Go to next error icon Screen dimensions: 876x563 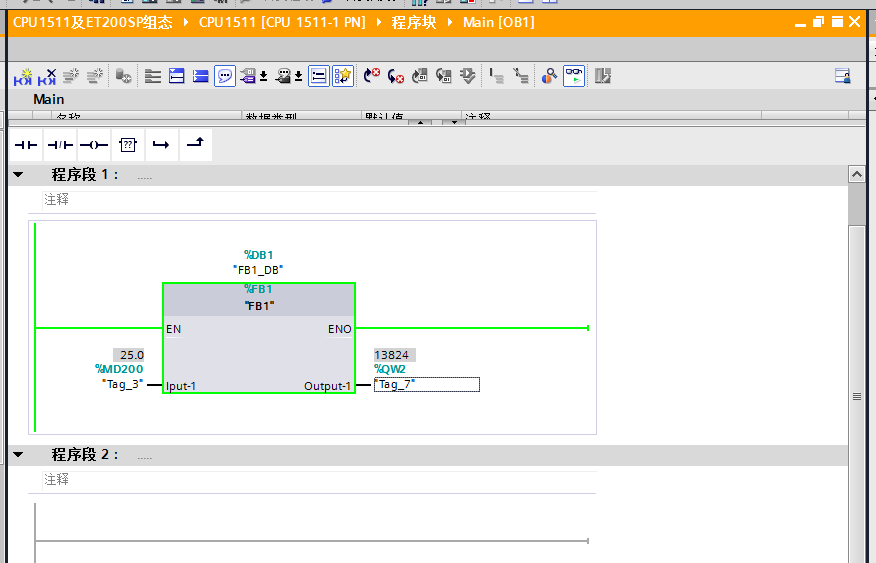click(x=396, y=76)
